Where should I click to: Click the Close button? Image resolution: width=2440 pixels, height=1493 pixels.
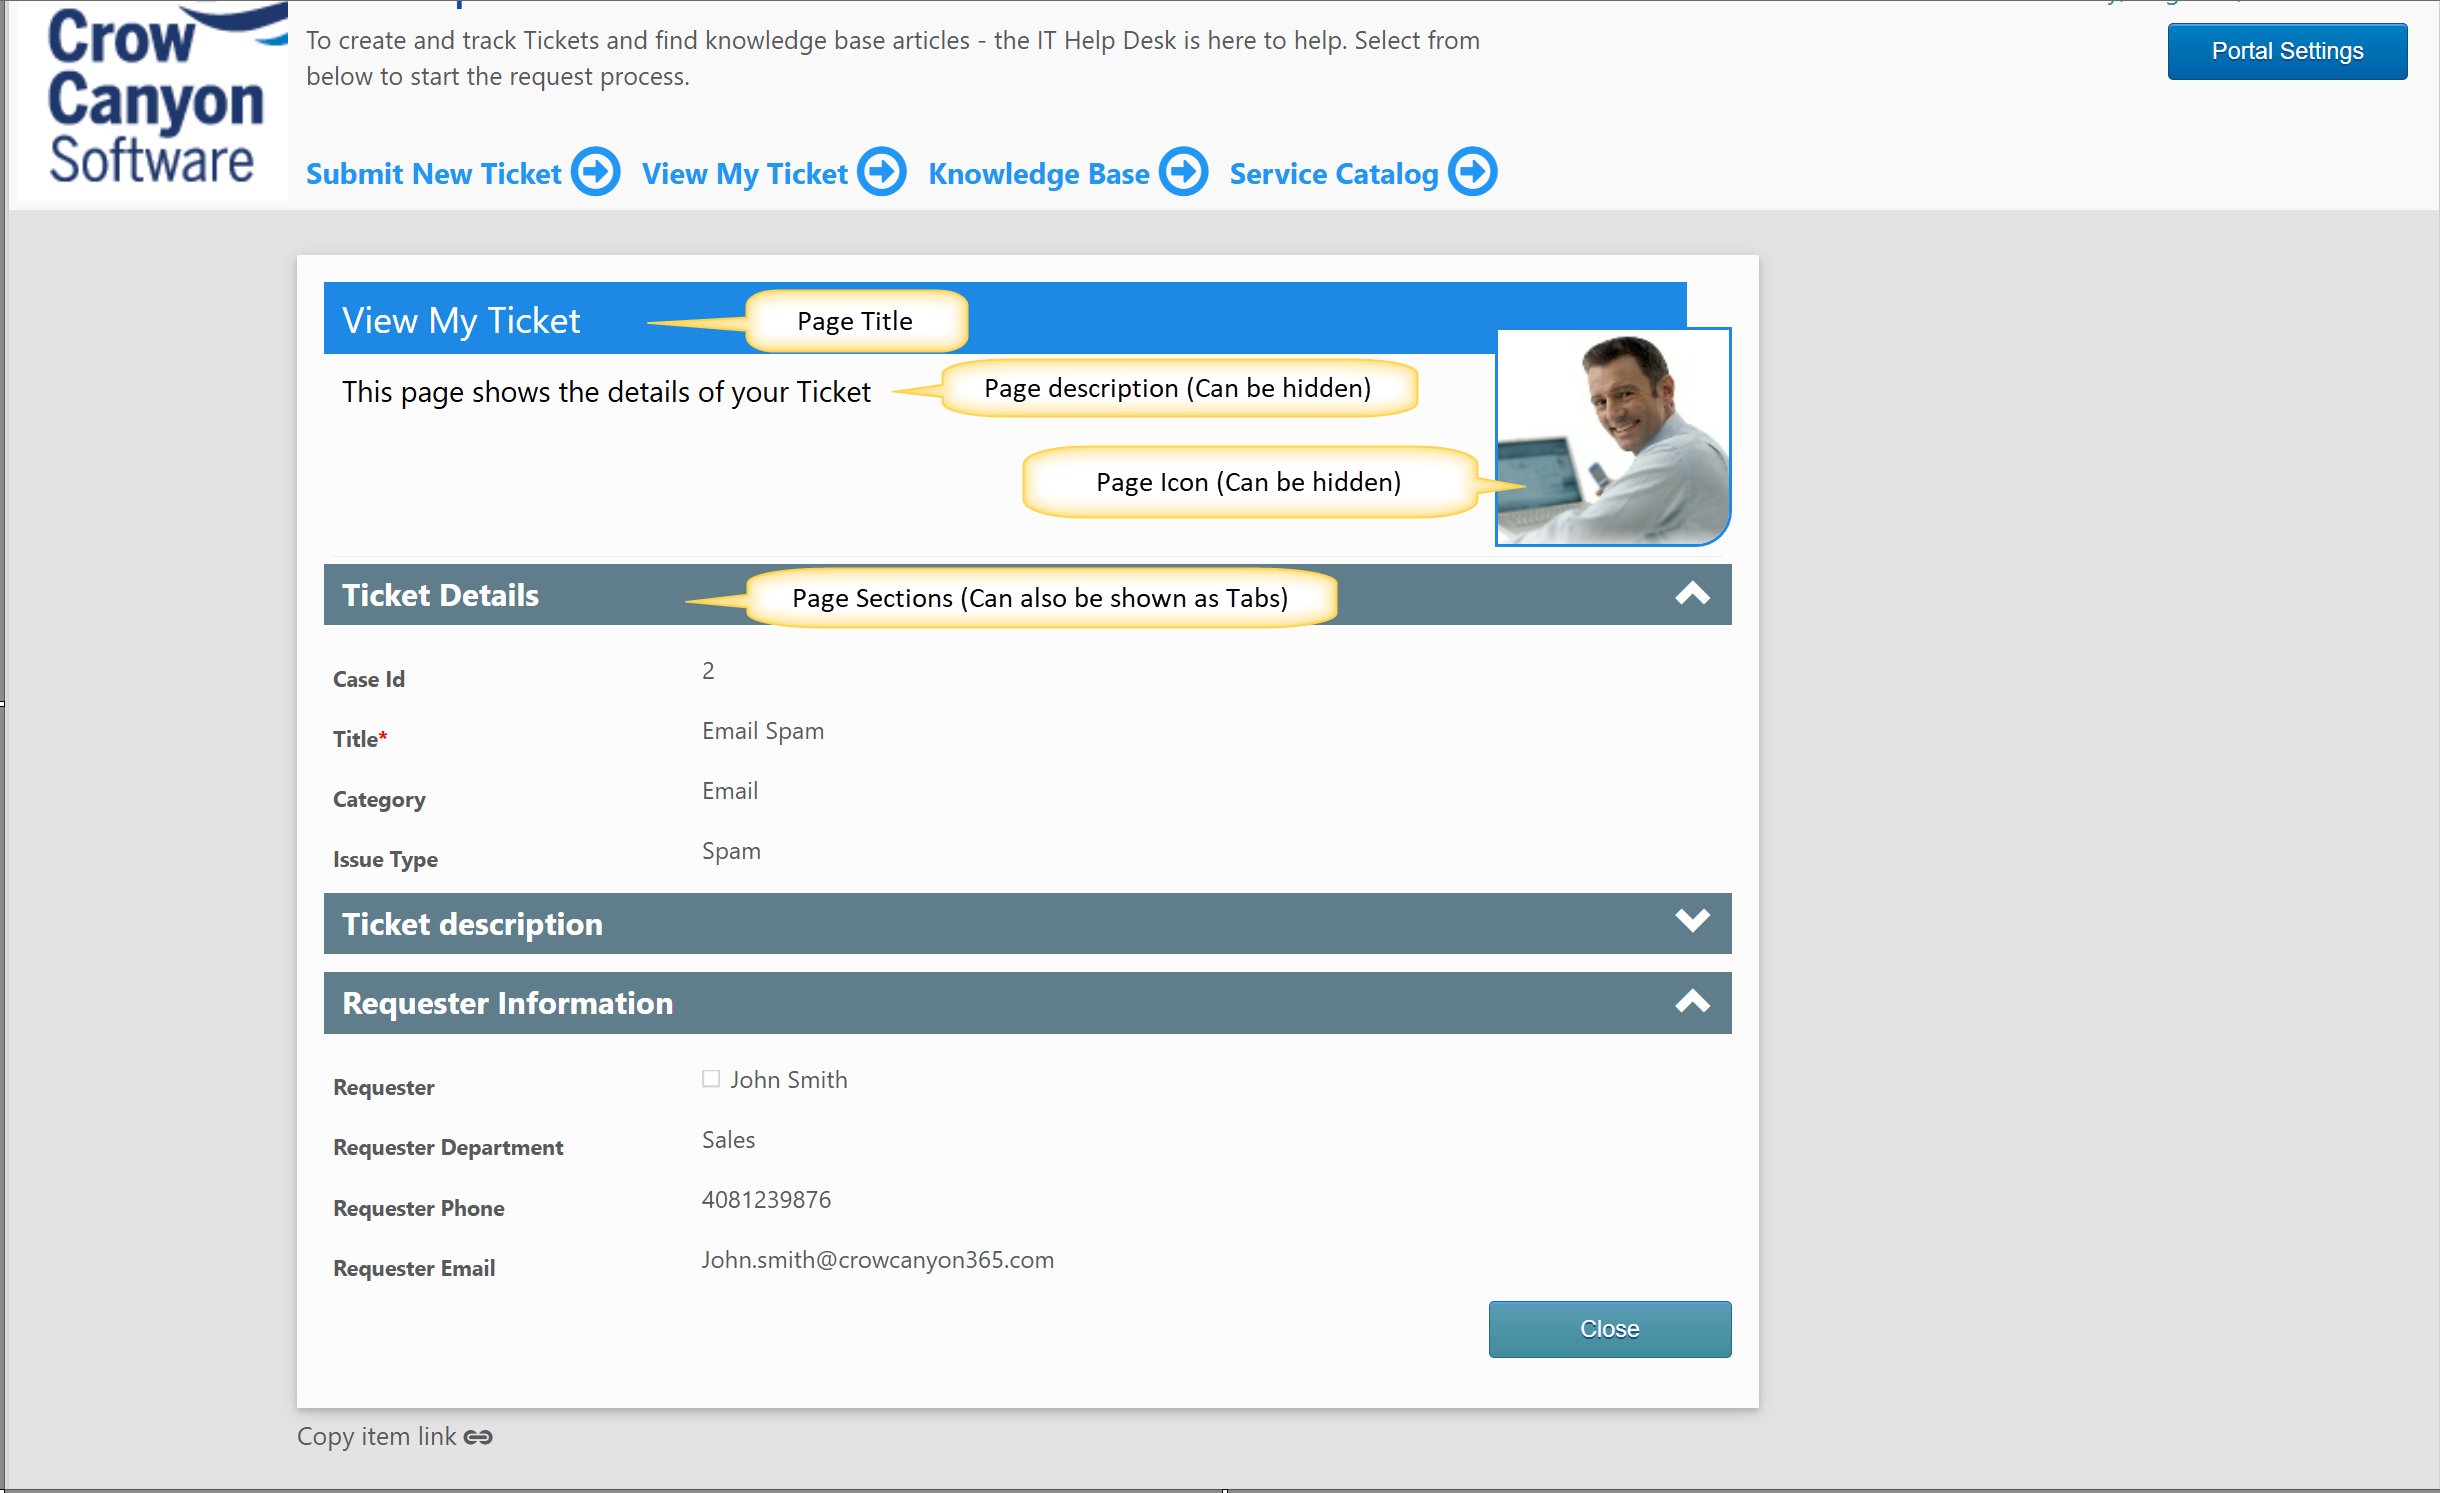pos(1609,1327)
